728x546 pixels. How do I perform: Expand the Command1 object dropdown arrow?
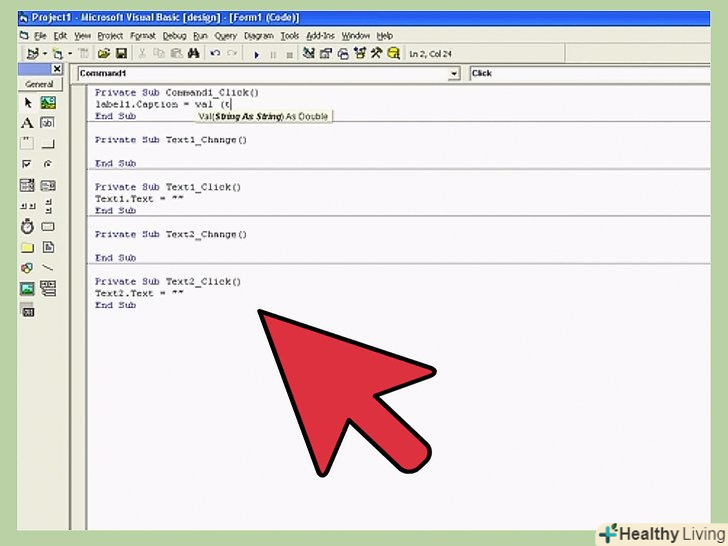coord(454,73)
